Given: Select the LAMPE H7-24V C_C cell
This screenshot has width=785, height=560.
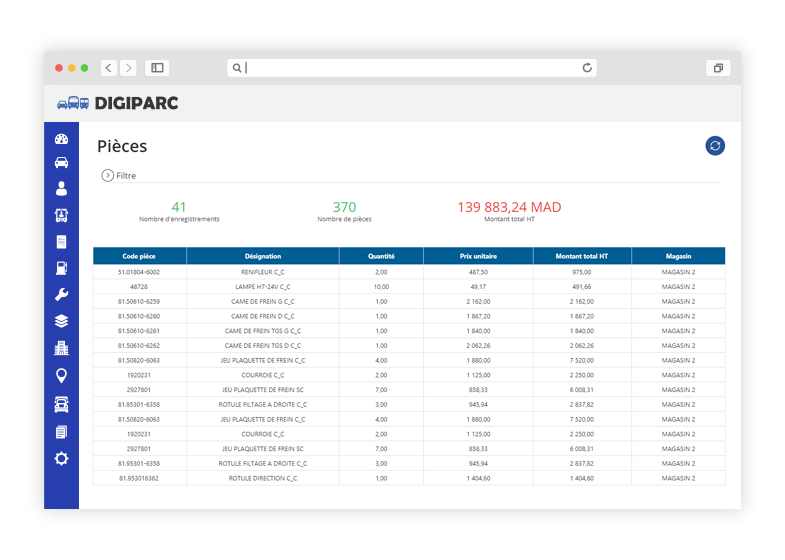Looking at the screenshot, I should (263, 287).
